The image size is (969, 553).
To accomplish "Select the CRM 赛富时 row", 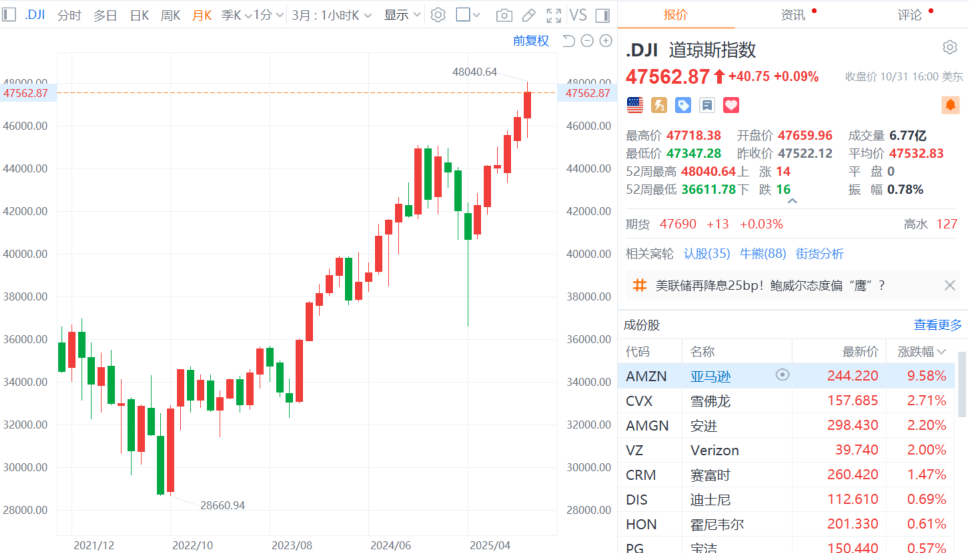I will [x=787, y=475].
